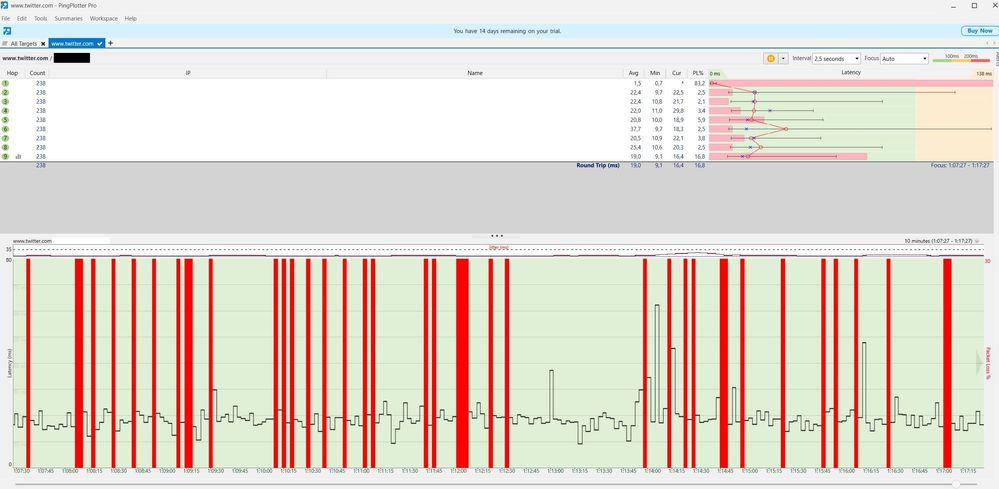Click the Latency graph column header

point(851,73)
